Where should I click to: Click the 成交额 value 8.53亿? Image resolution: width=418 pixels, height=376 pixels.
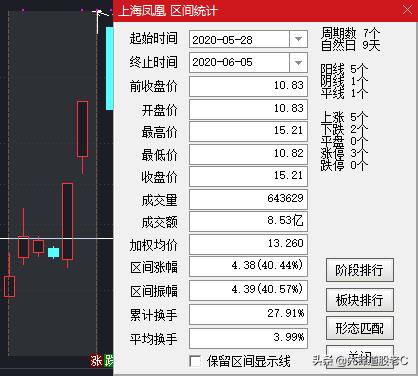(x=248, y=221)
